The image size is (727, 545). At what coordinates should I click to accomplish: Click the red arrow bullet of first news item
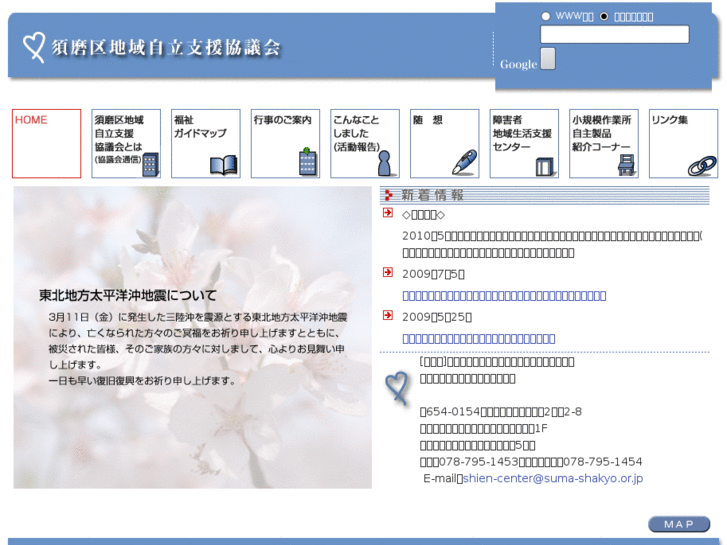(x=388, y=212)
